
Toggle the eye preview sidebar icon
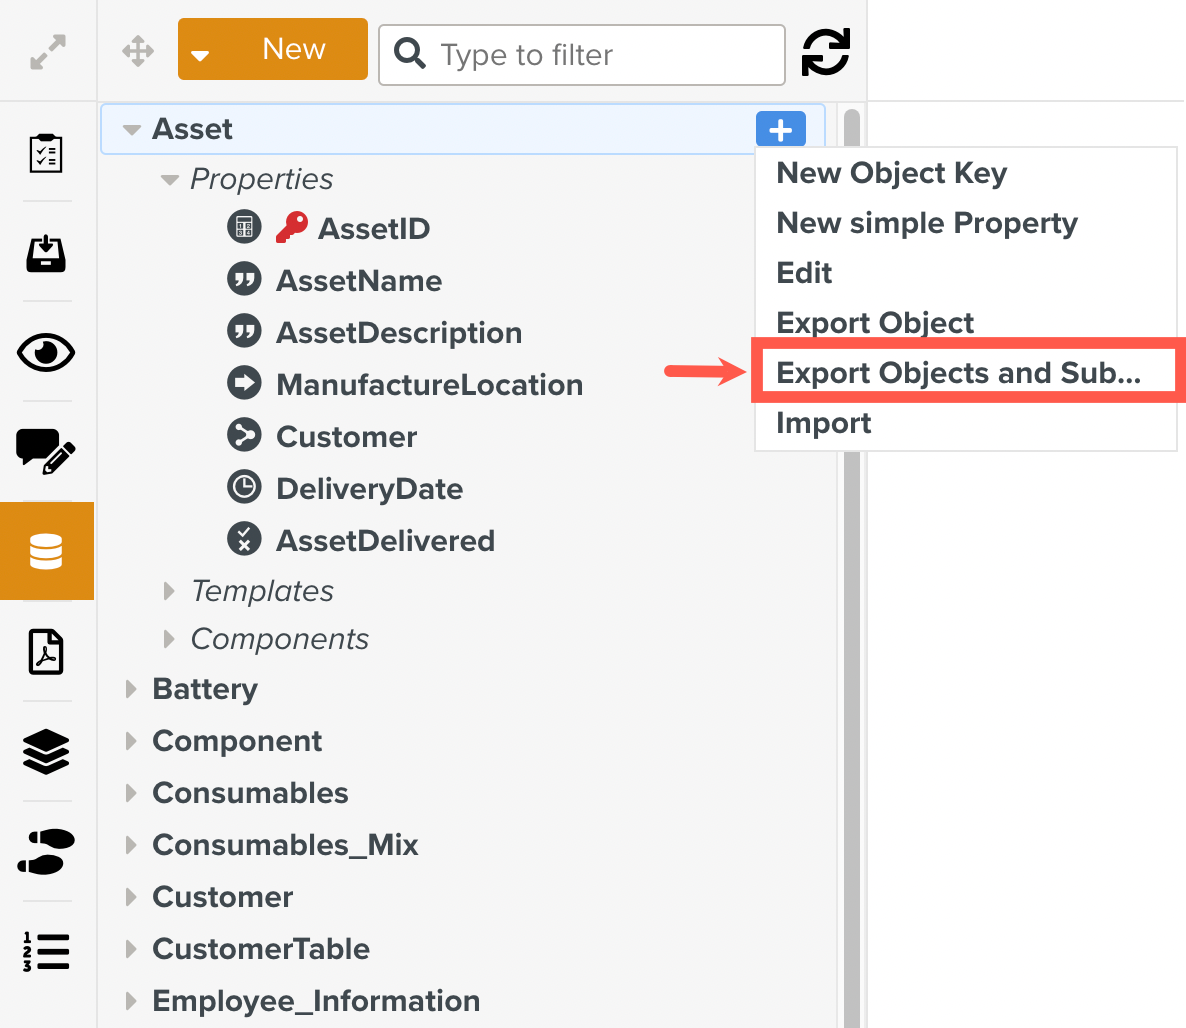(47, 353)
